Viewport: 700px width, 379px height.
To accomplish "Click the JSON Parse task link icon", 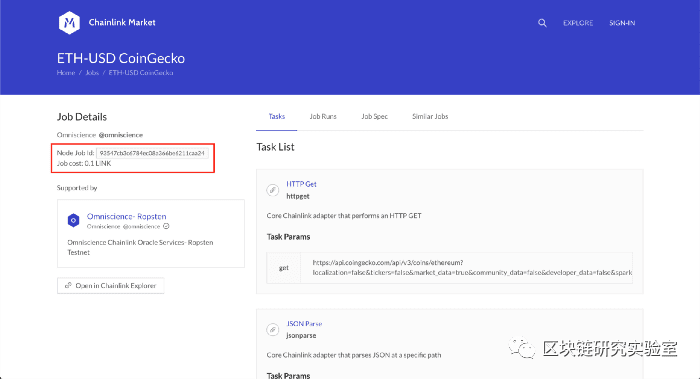I will click(x=273, y=329).
